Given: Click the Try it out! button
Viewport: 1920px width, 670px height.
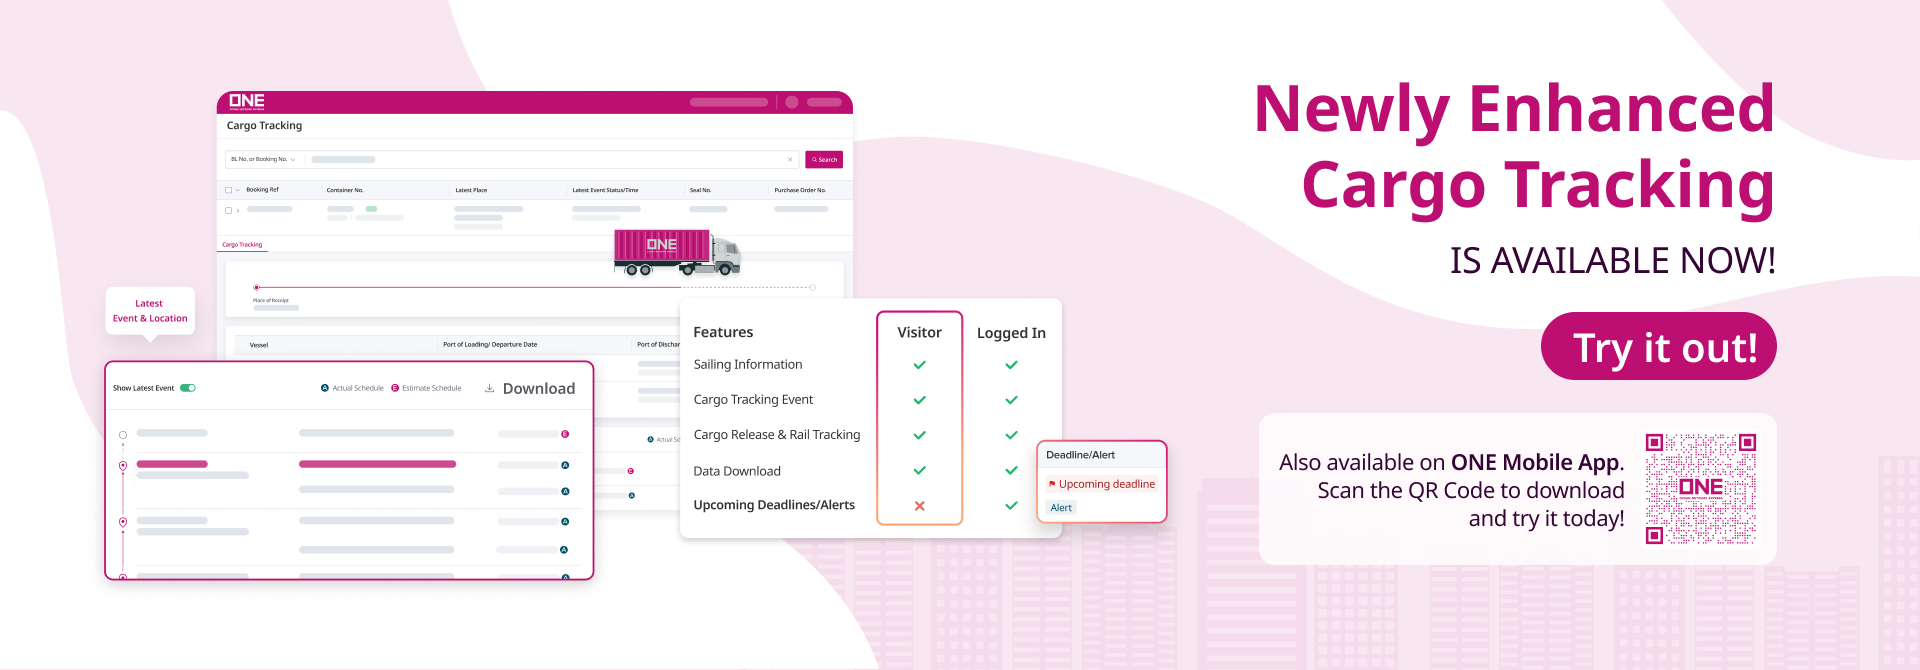Looking at the screenshot, I should [x=1658, y=346].
